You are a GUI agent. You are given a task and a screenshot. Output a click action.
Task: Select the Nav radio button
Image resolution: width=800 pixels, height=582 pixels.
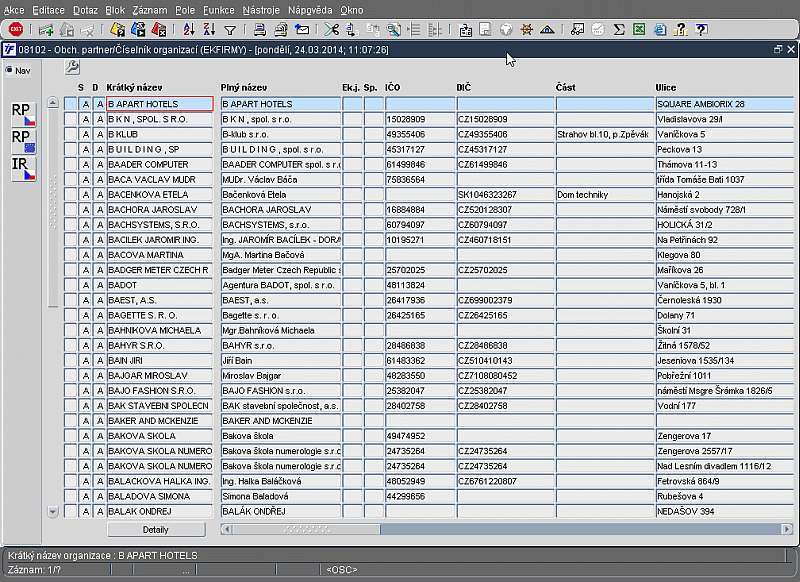click(9, 70)
